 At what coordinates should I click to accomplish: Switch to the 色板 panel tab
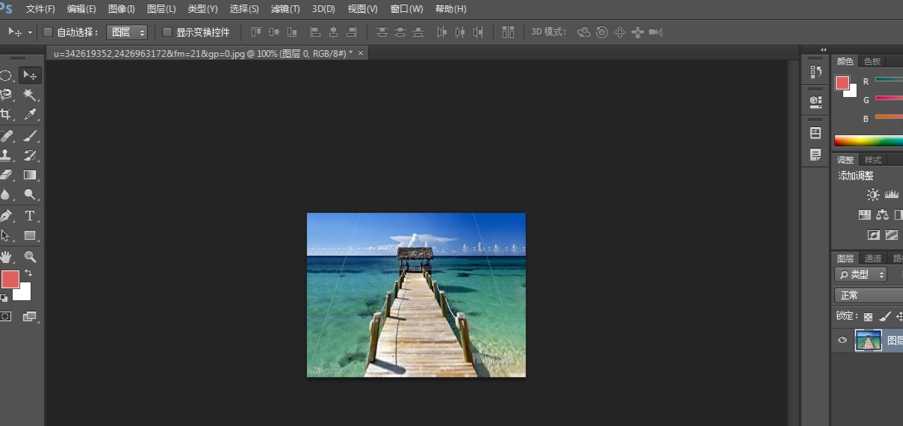873,61
